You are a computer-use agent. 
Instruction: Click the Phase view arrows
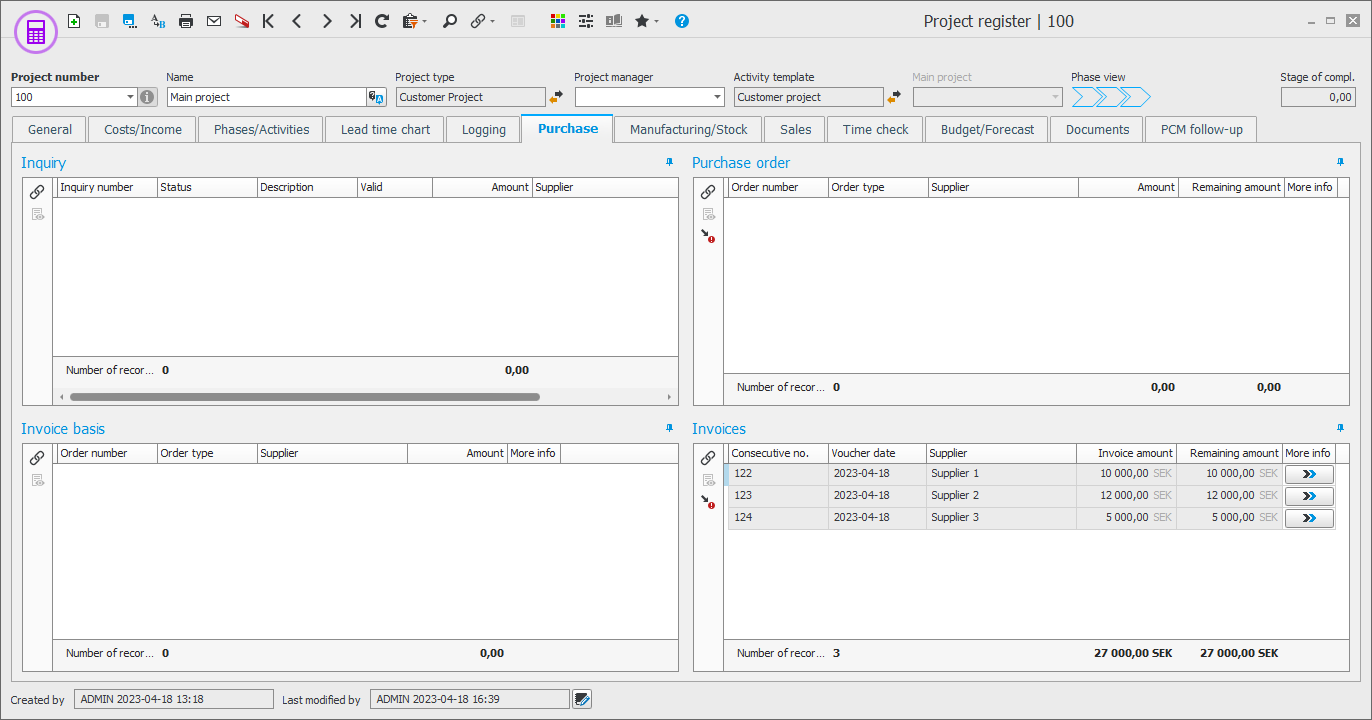click(x=1111, y=97)
